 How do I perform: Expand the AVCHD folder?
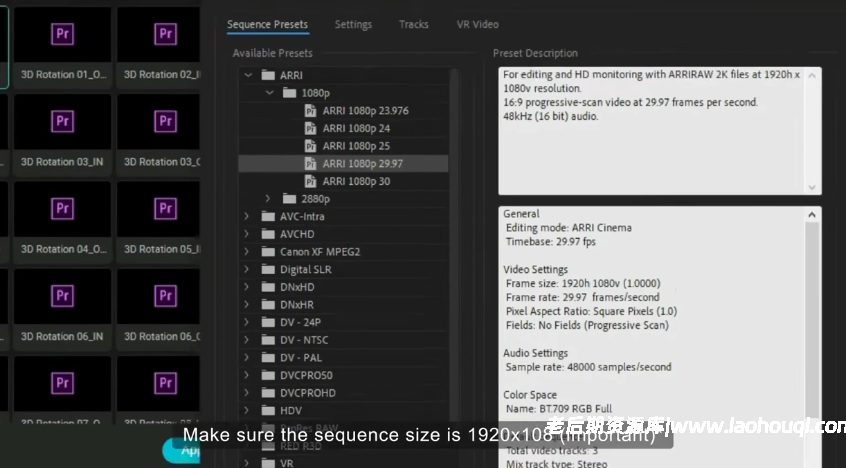pos(247,234)
